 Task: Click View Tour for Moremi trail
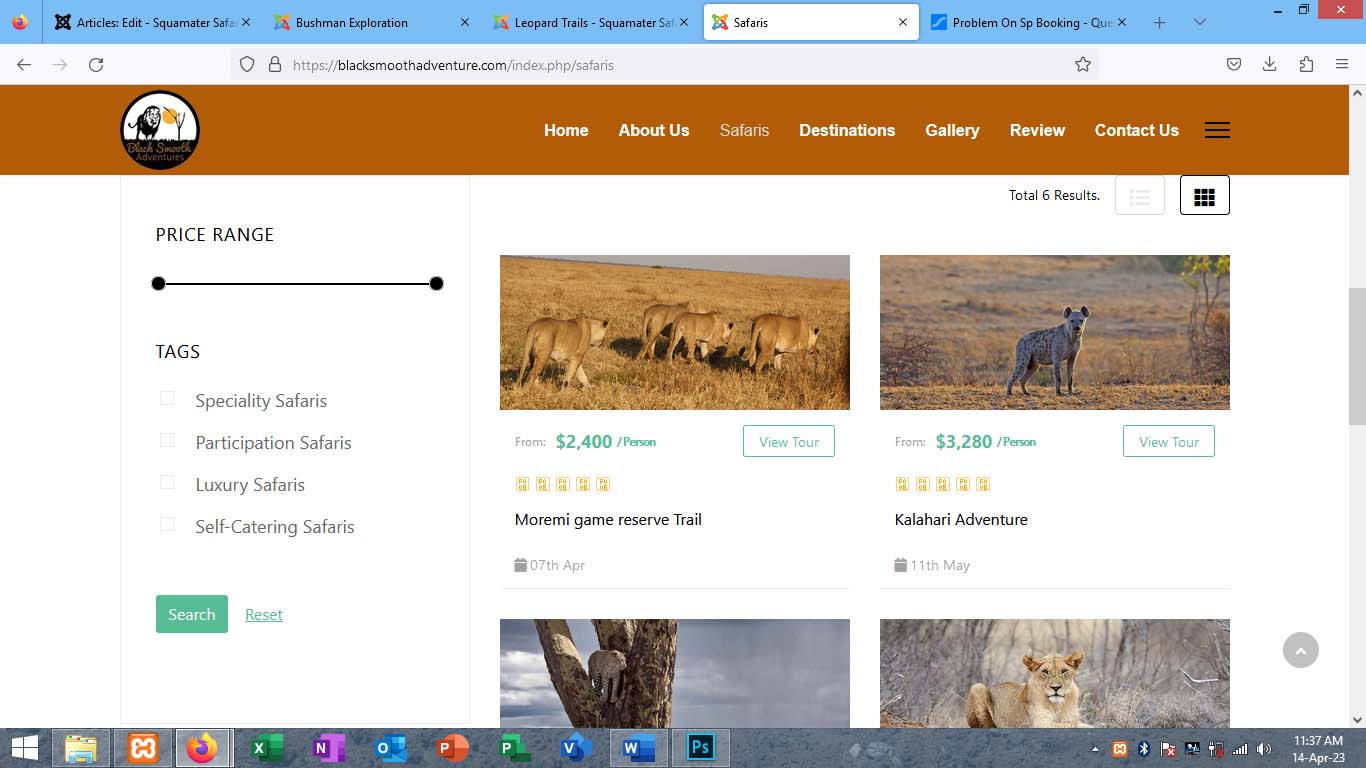pyautogui.click(x=788, y=442)
